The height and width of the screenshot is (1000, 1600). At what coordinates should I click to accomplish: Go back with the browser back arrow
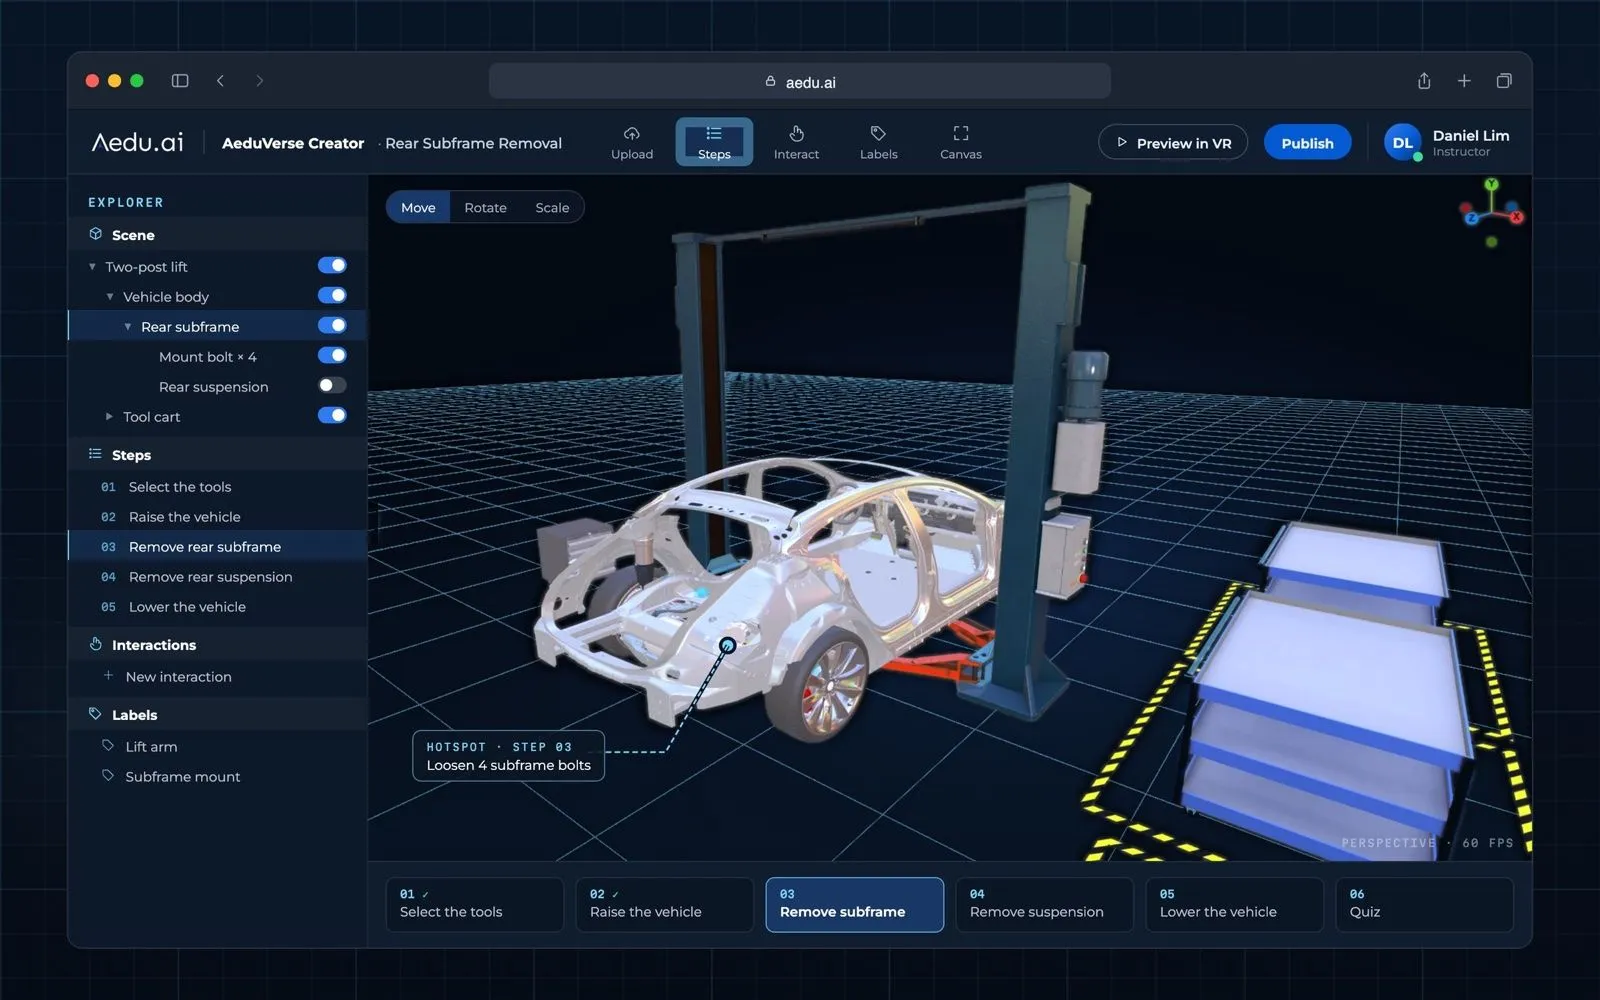(220, 81)
